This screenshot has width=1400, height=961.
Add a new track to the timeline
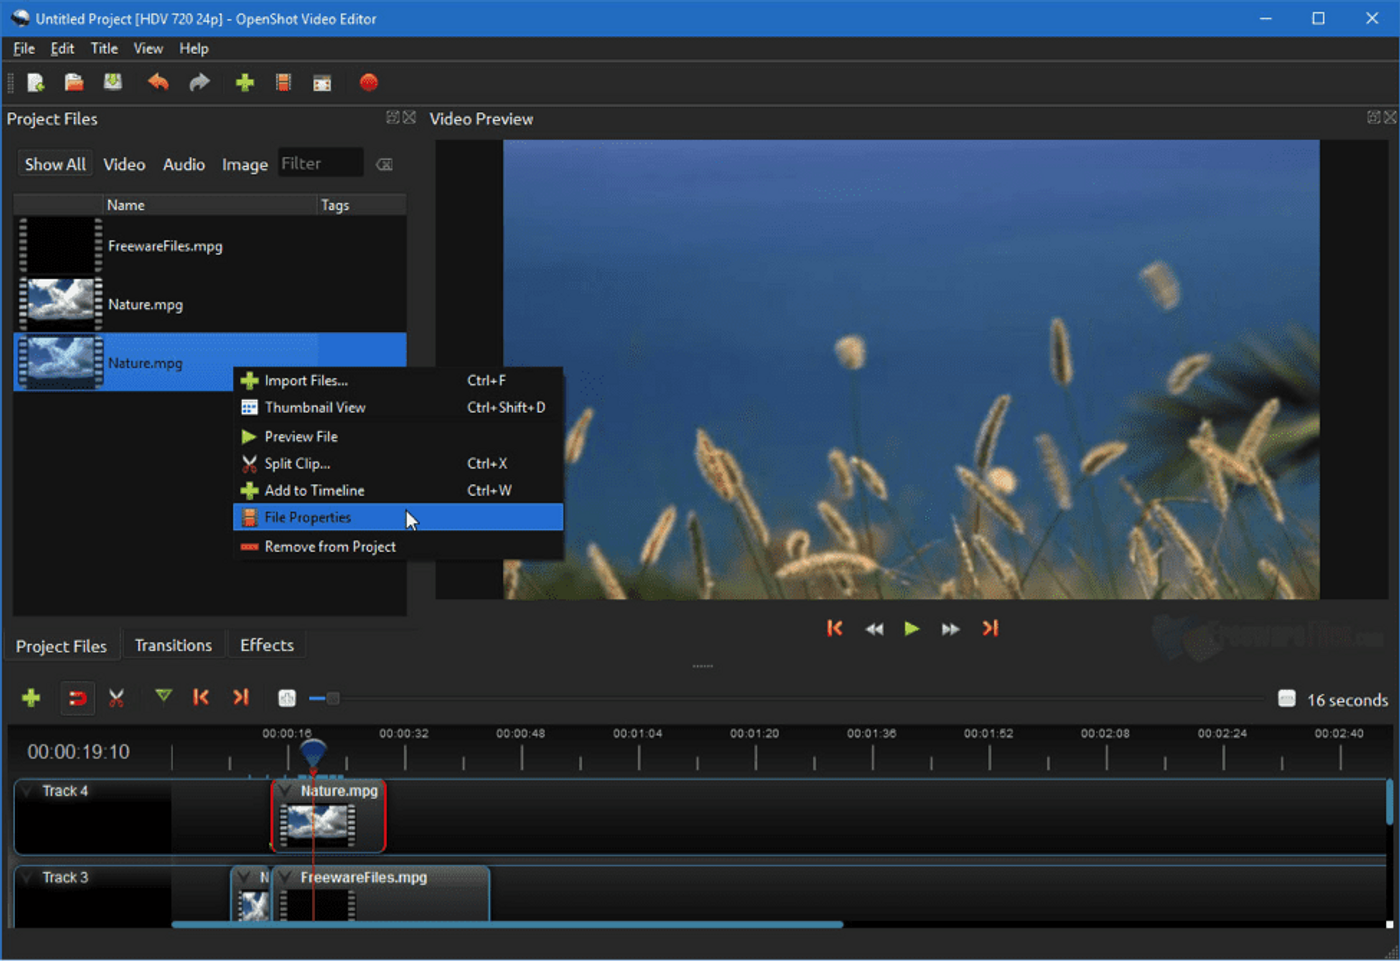[31, 697]
